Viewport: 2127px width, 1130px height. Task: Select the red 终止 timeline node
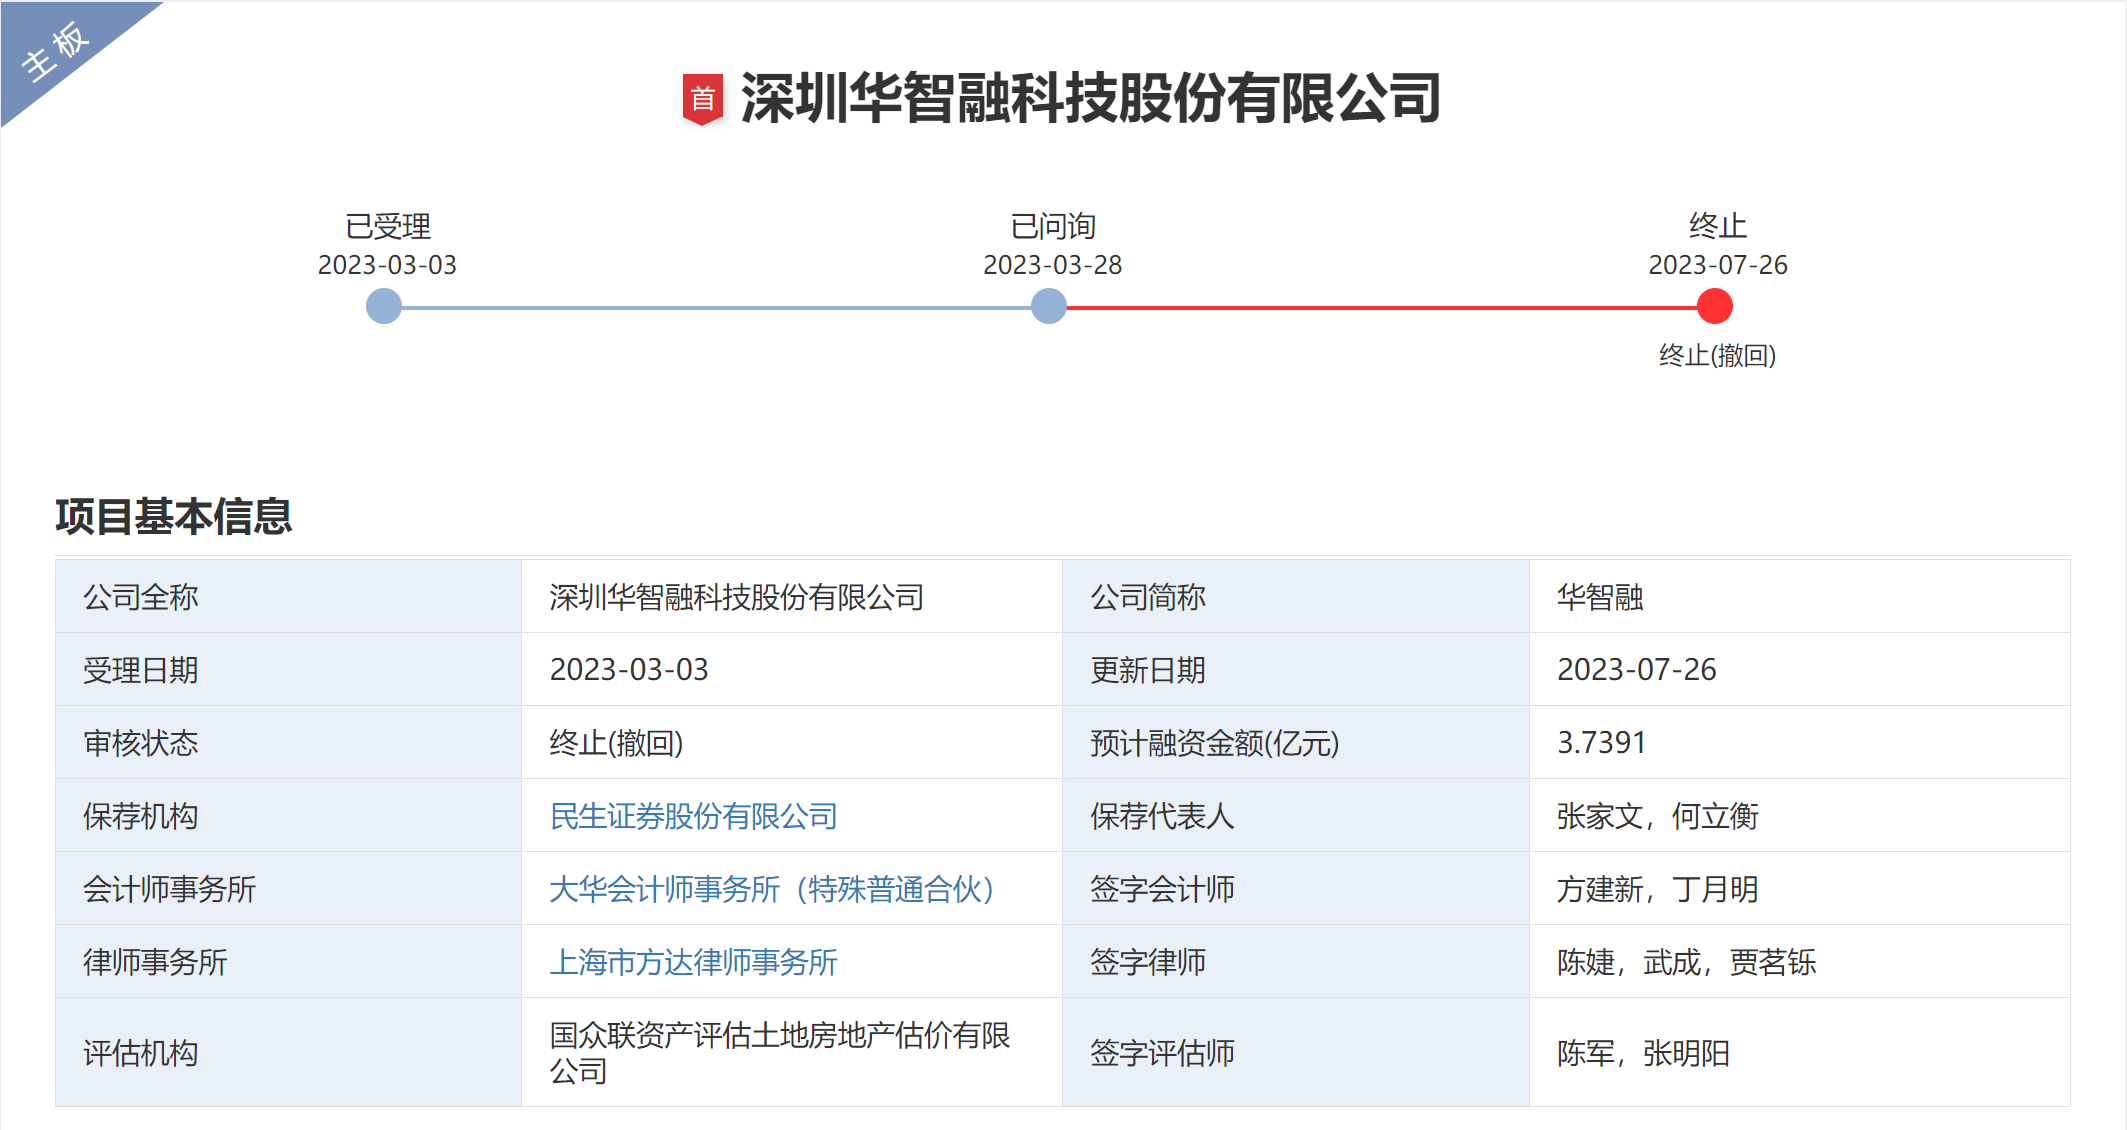1715,306
